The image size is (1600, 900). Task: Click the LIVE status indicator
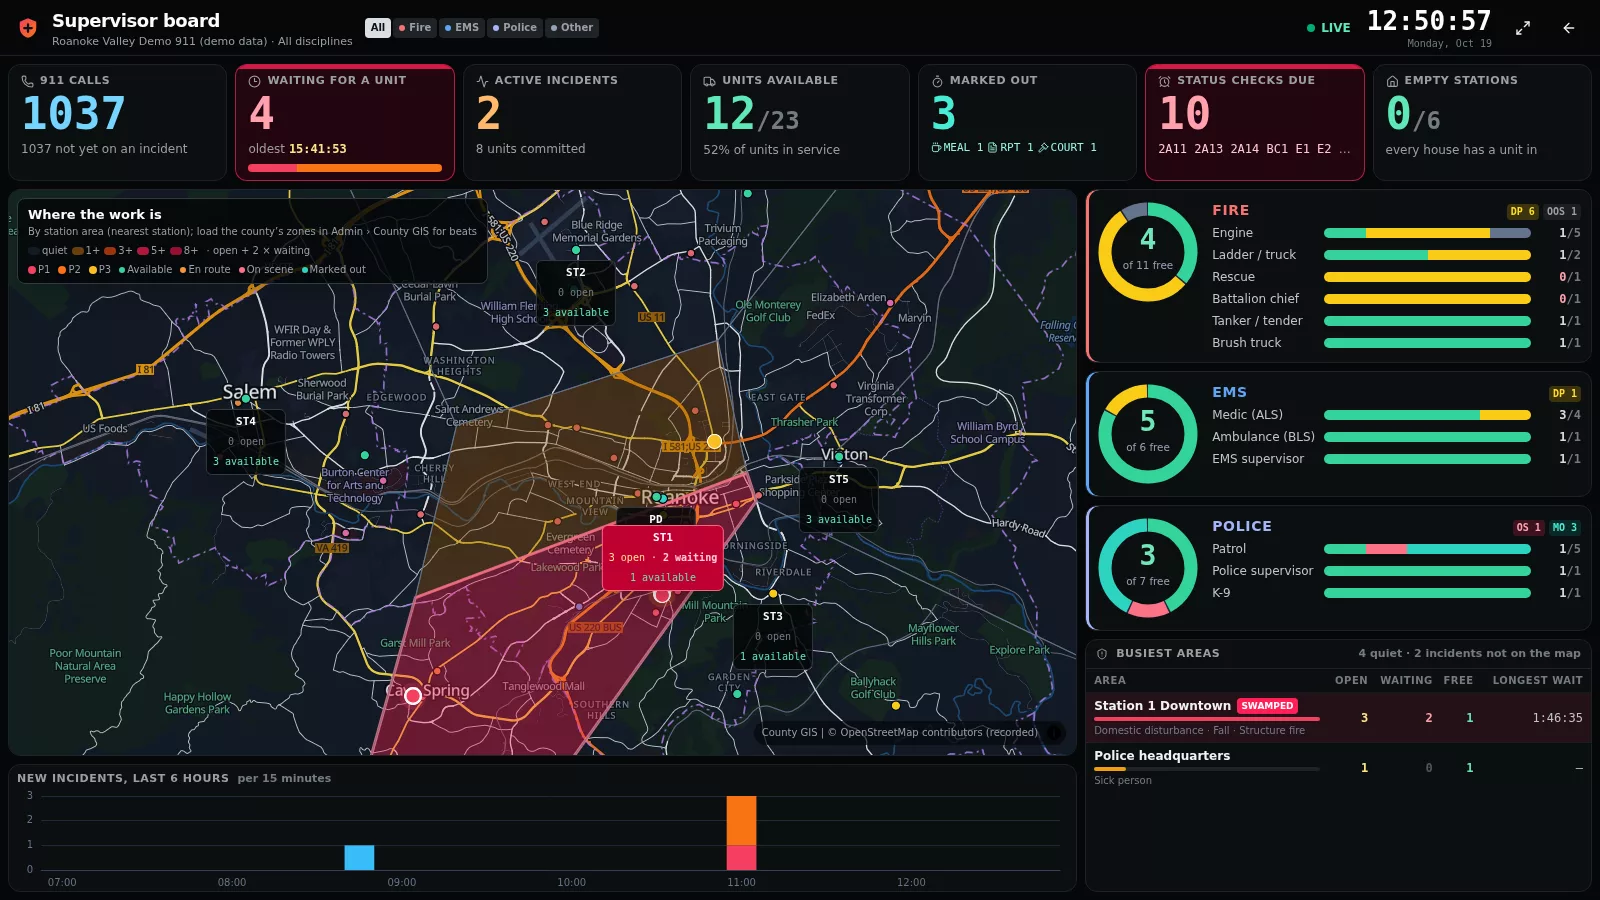(x=1329, y=28)
